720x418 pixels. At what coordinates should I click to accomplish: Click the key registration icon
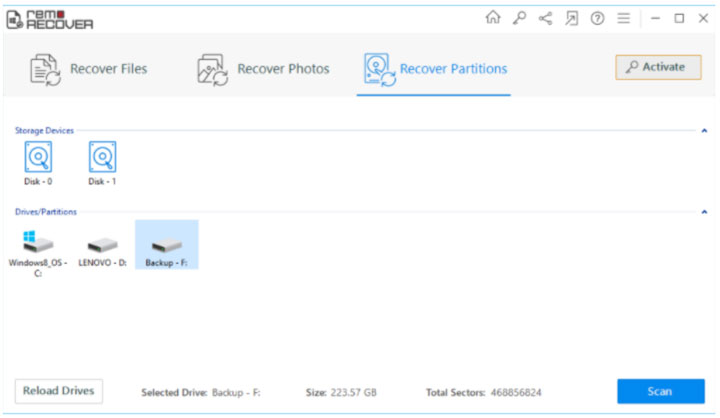click(519, 18)
